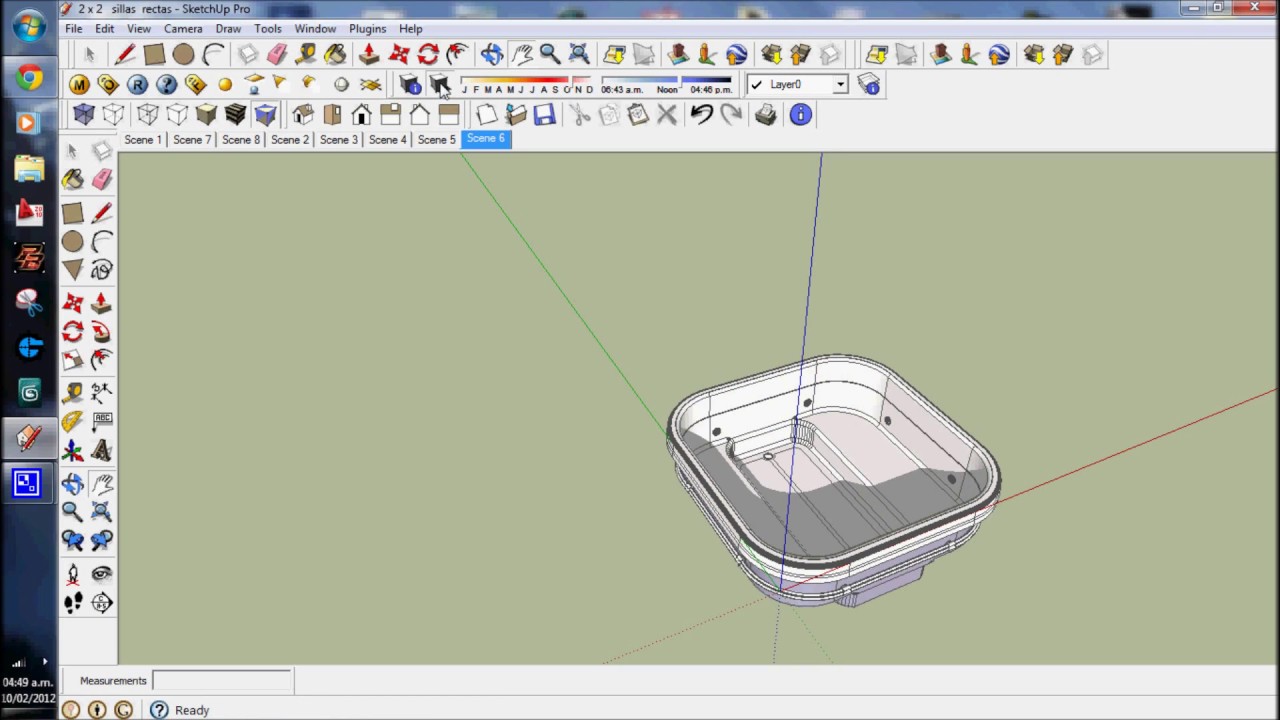This screenshot has height=720, width=1280.
Task: Switch to the Top view
Action: click(333, 115)
